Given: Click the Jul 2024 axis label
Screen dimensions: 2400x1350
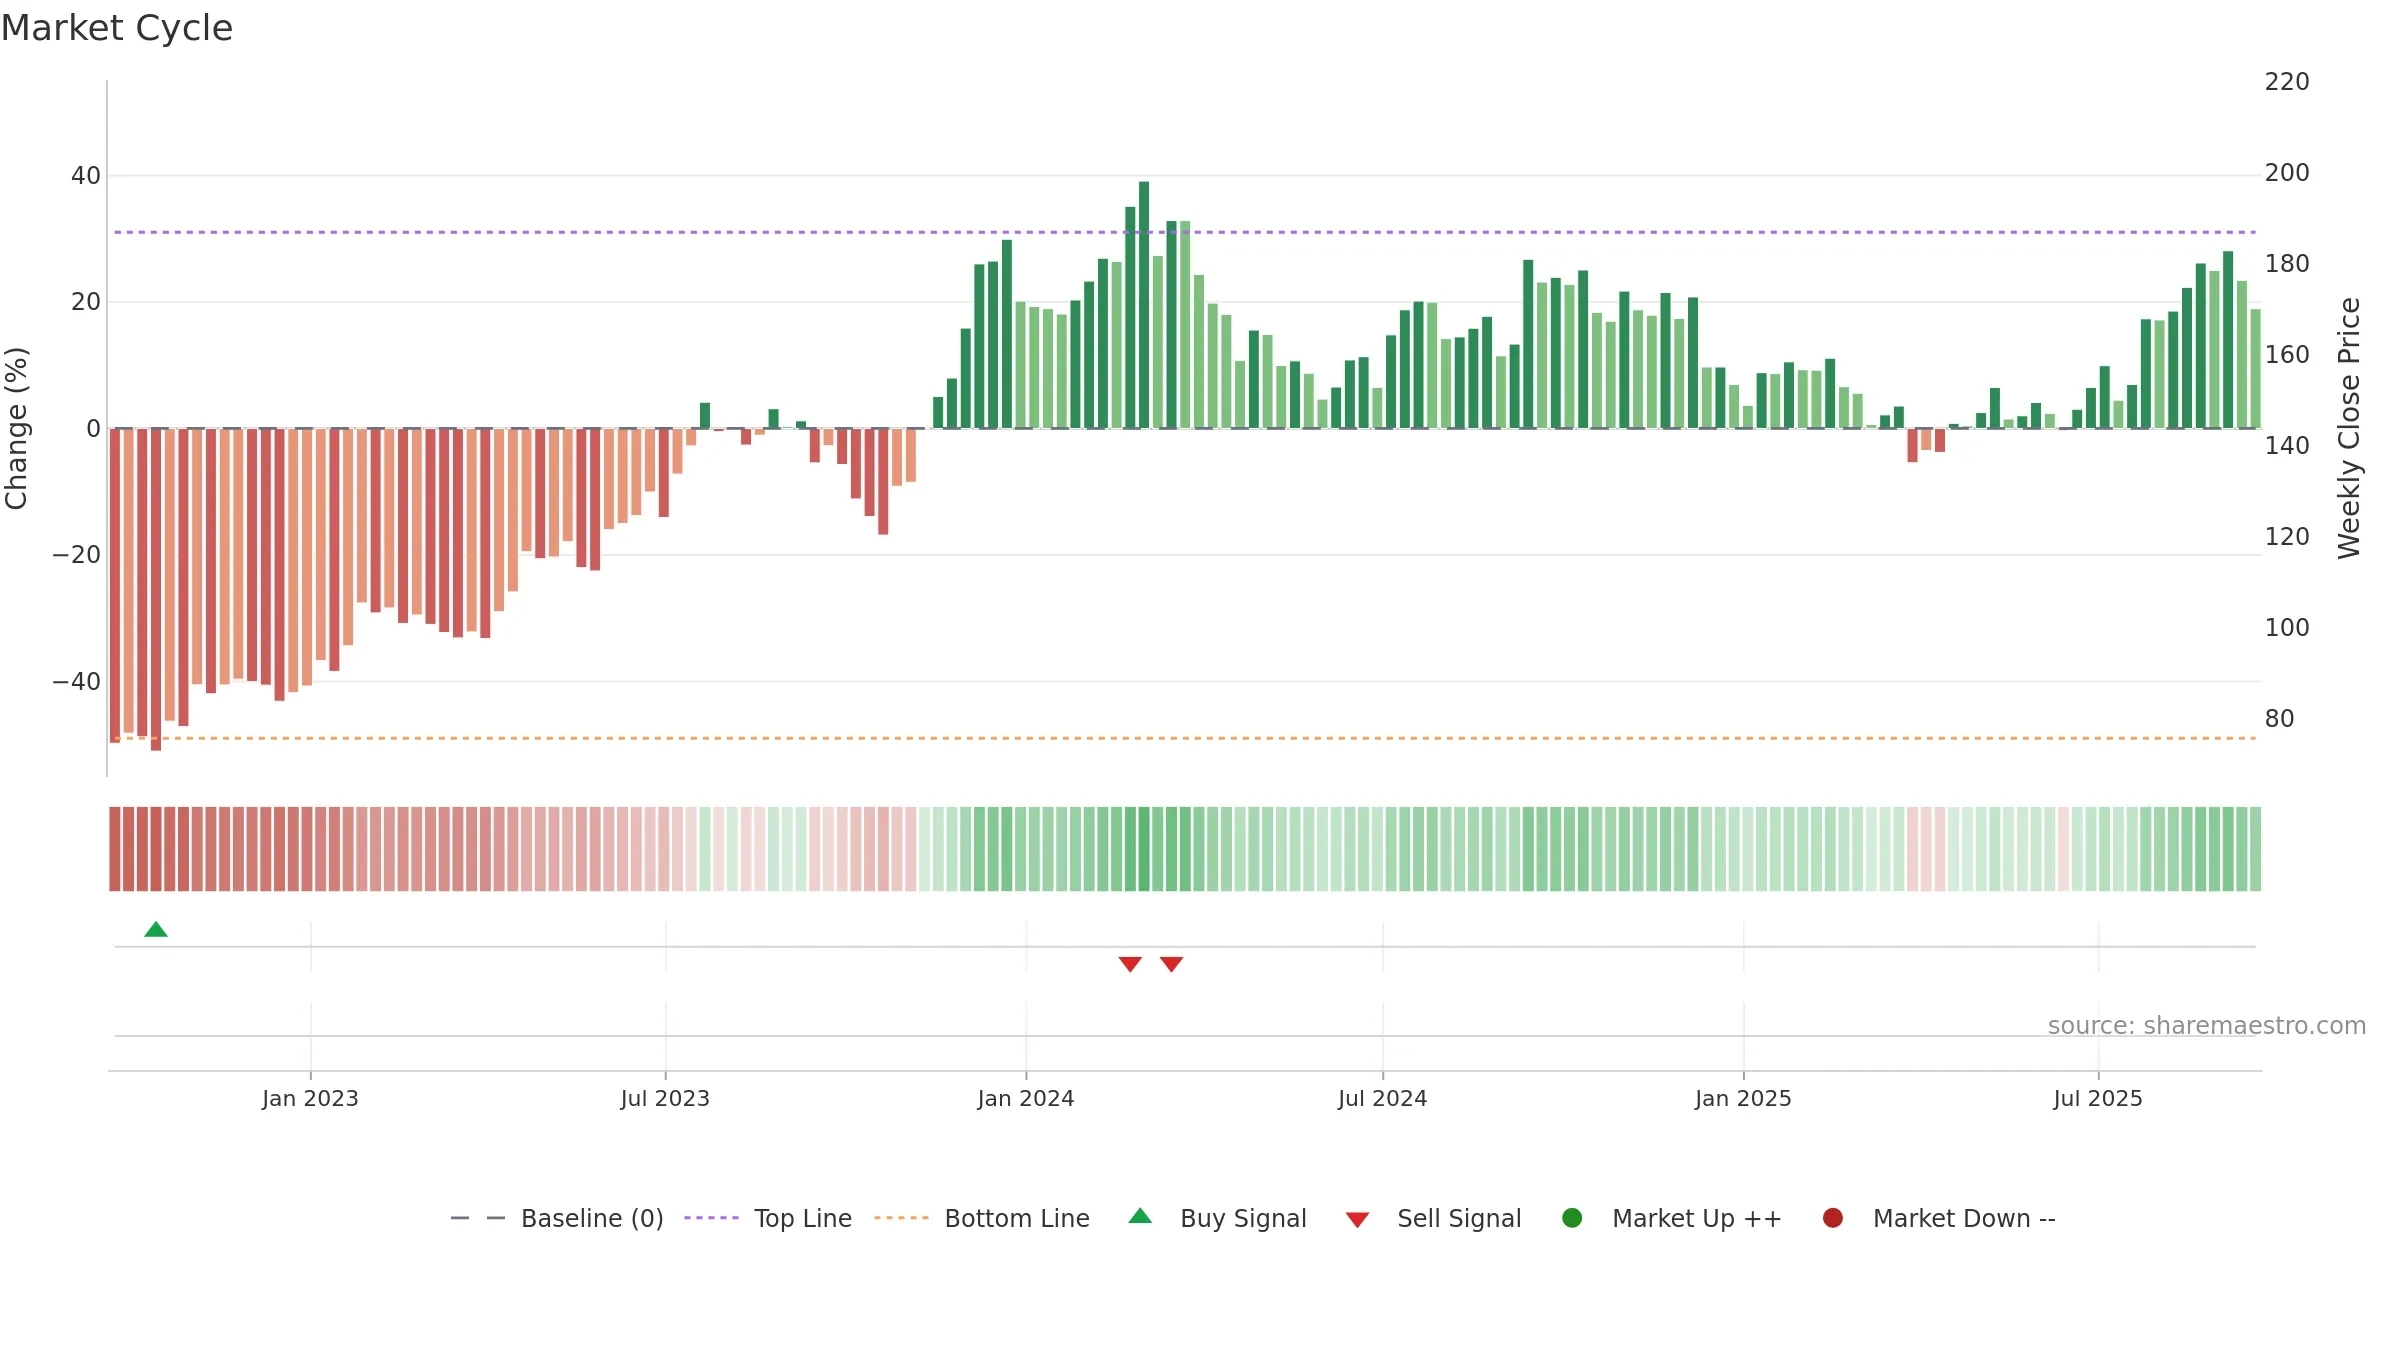Looking at the screenshot, I should click(1383, 1098).
